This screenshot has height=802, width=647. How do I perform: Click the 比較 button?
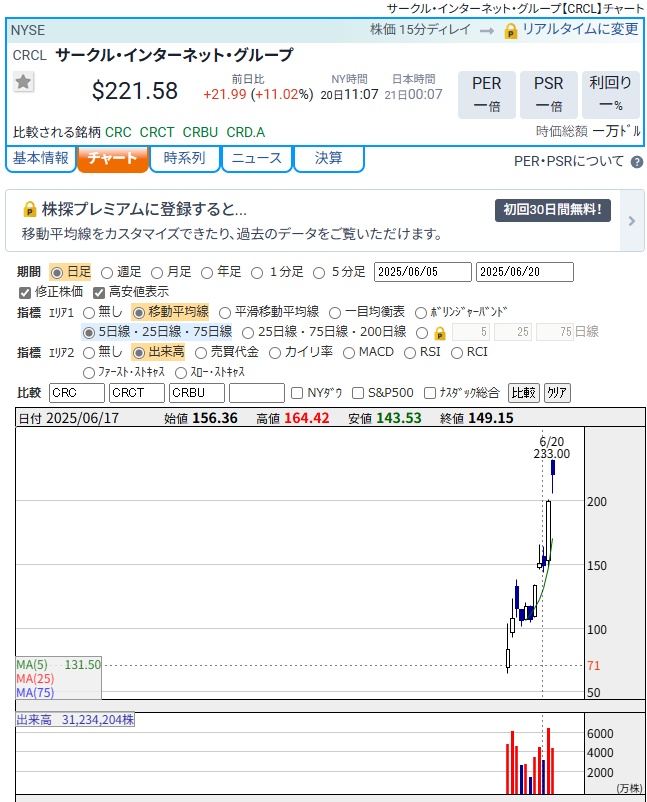pyautogui.click(x=524, y=393)
